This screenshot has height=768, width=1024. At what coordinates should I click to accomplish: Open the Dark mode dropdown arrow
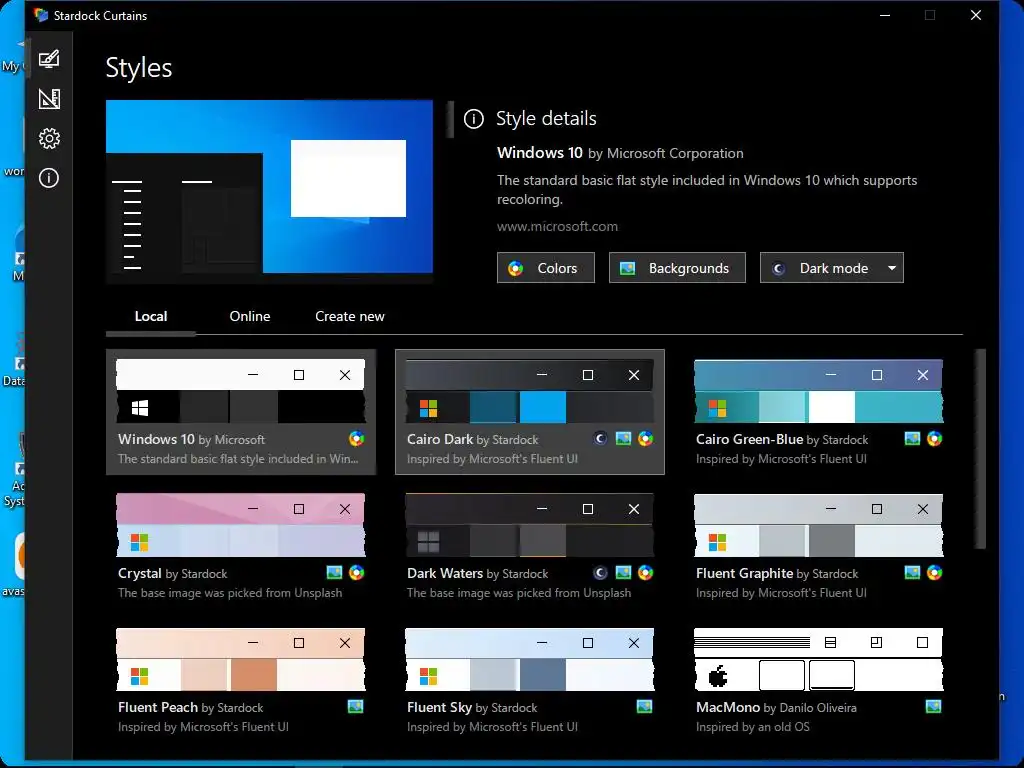tap(892, 268)
